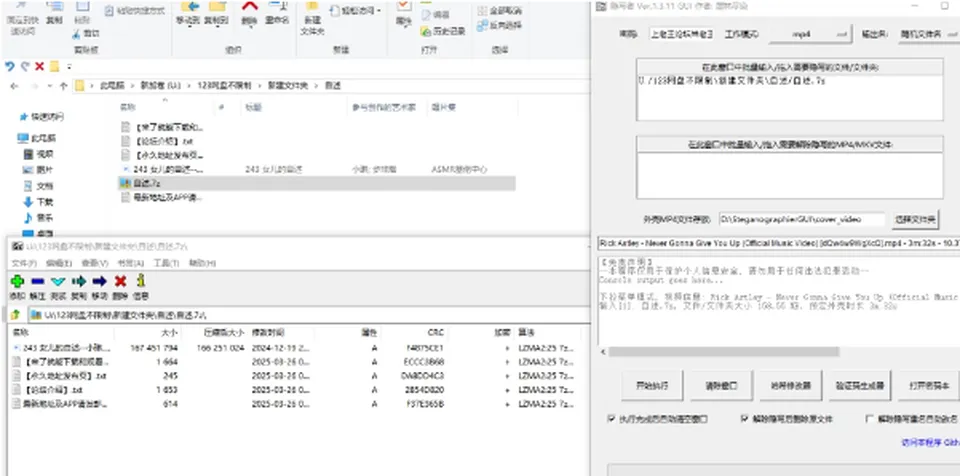
Task: Click the Copy arrow icon in 7-Zip
Action: click(78, 281)
